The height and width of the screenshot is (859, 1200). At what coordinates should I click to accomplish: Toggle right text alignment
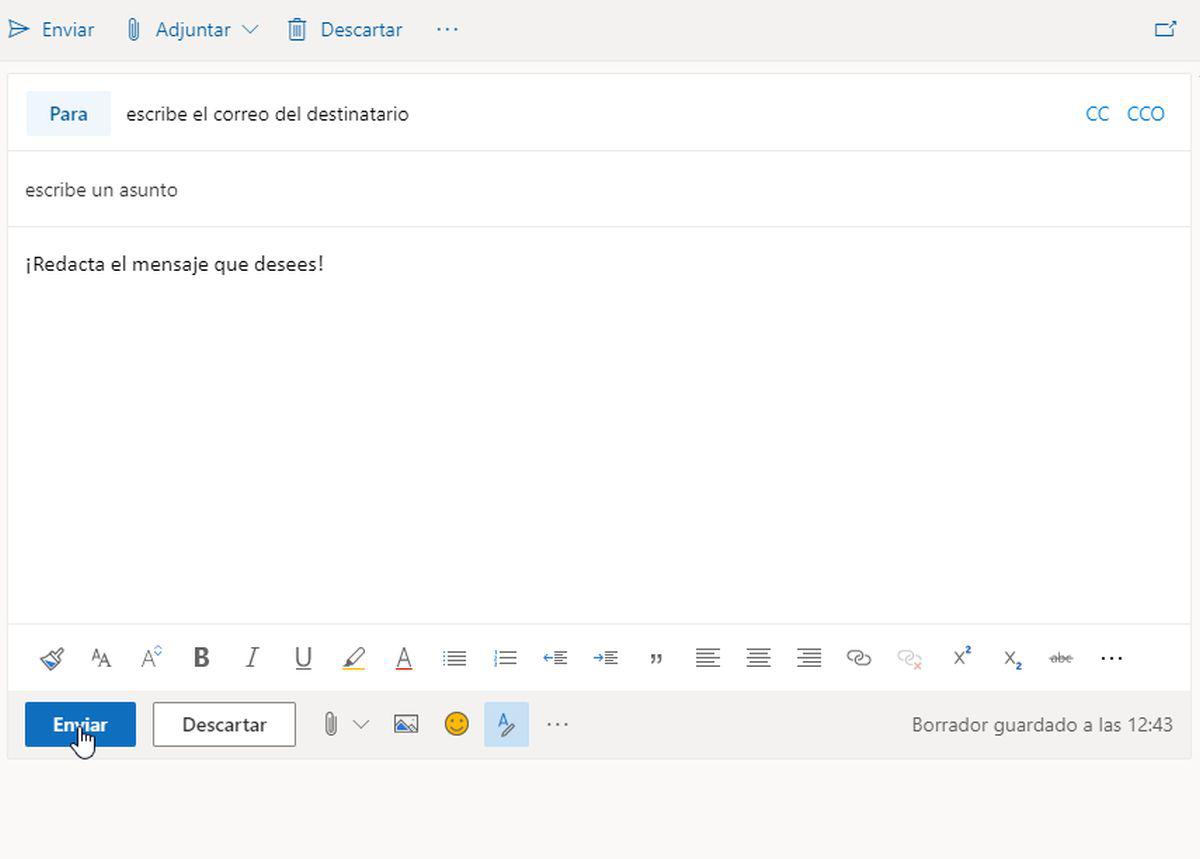[809, 658]
